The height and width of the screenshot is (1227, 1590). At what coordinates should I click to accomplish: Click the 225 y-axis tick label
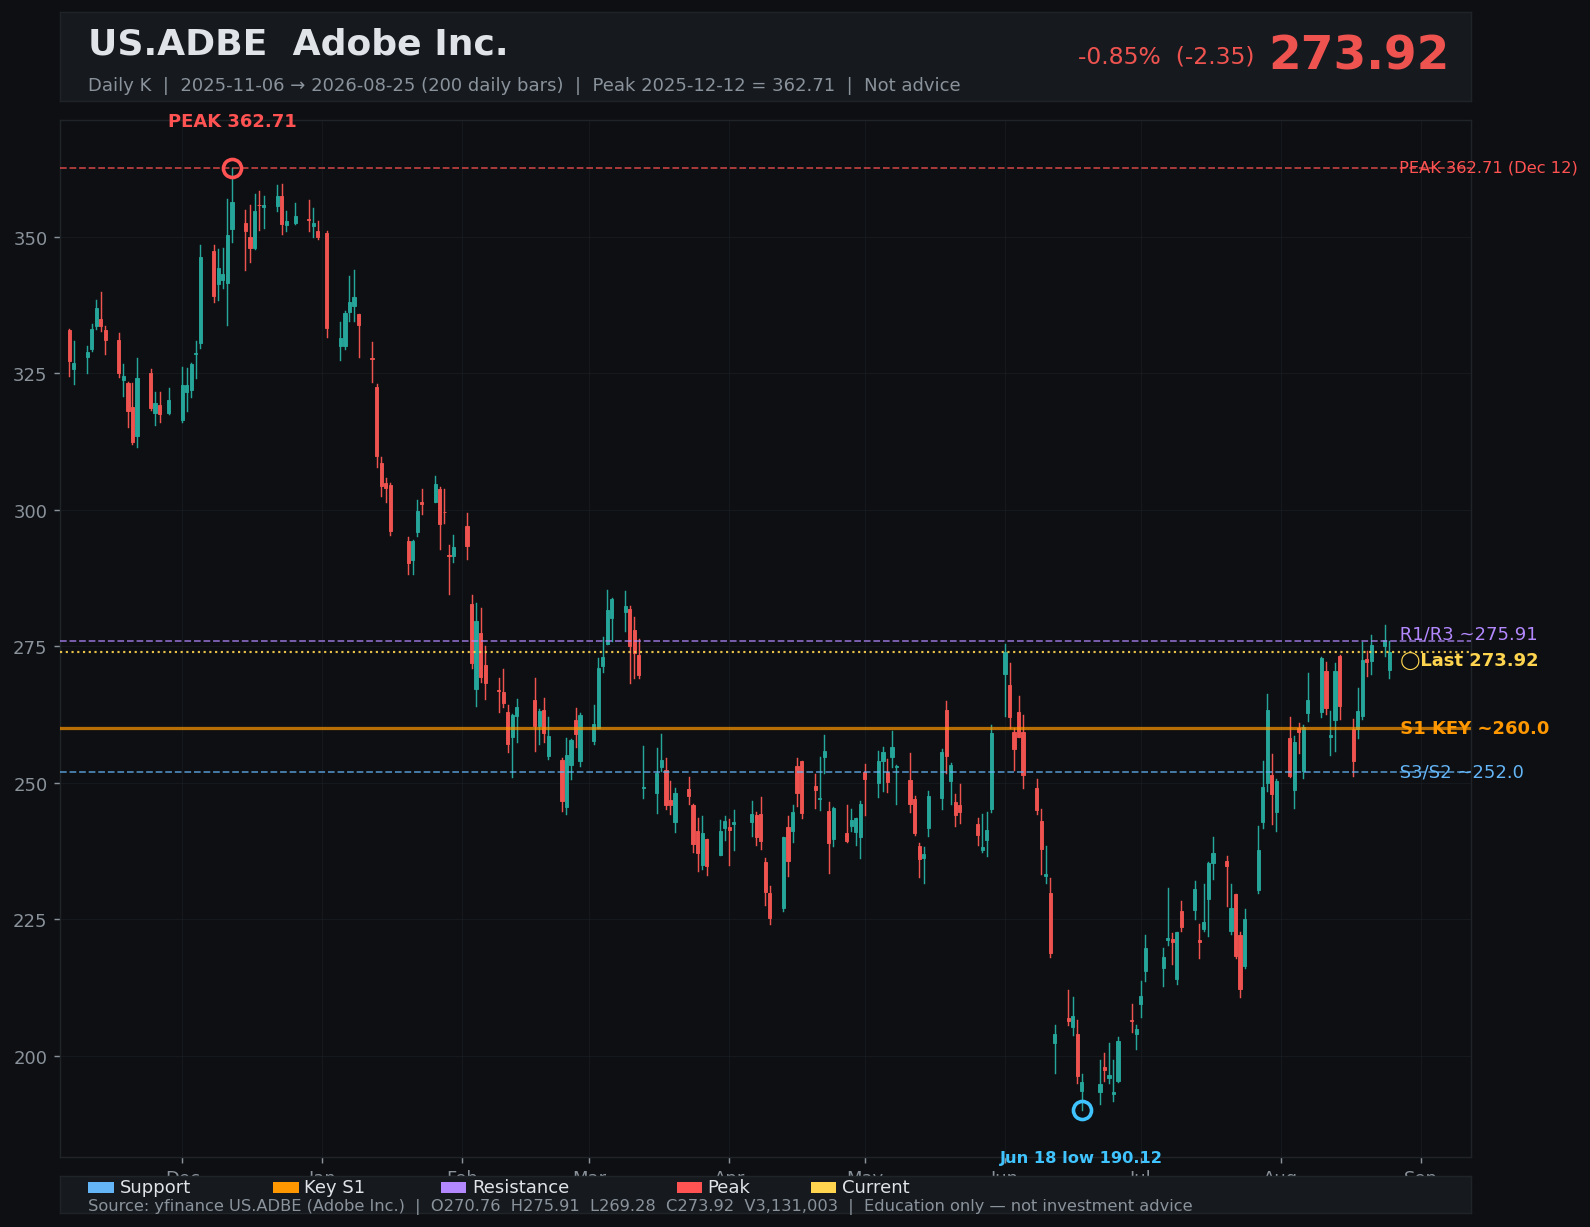click(31, 920)
